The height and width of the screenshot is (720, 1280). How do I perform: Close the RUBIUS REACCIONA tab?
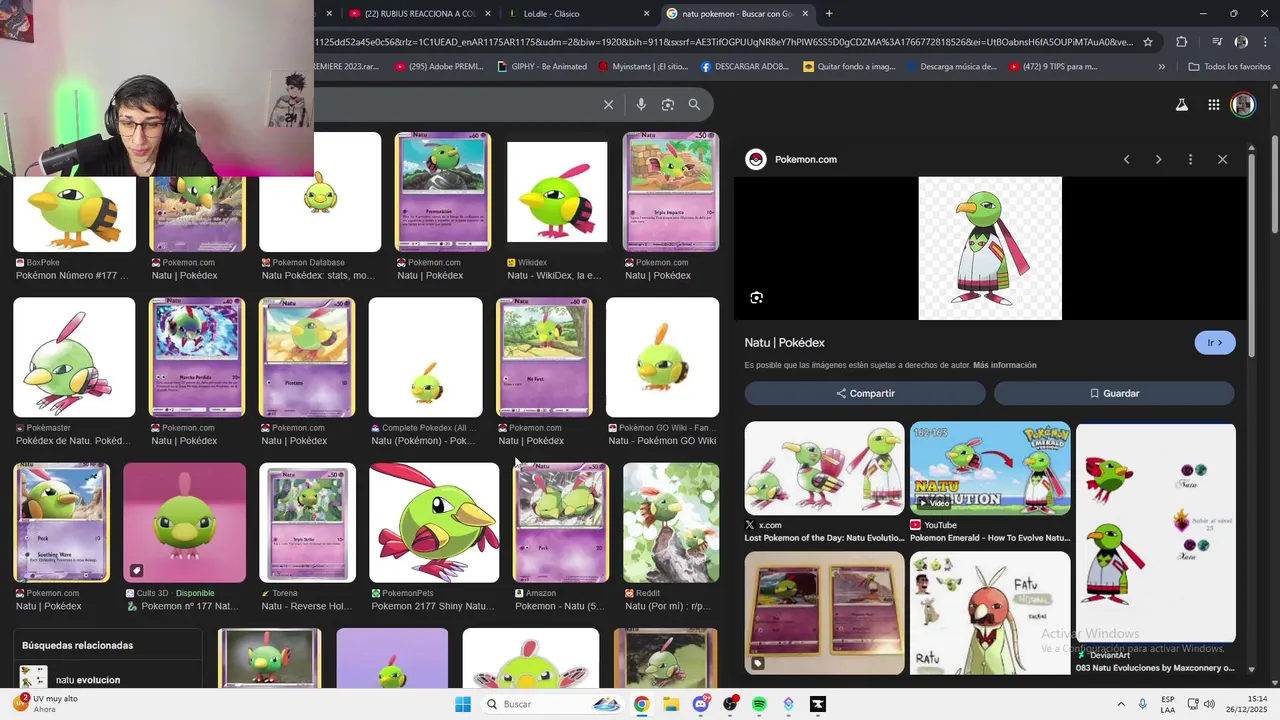488,14
